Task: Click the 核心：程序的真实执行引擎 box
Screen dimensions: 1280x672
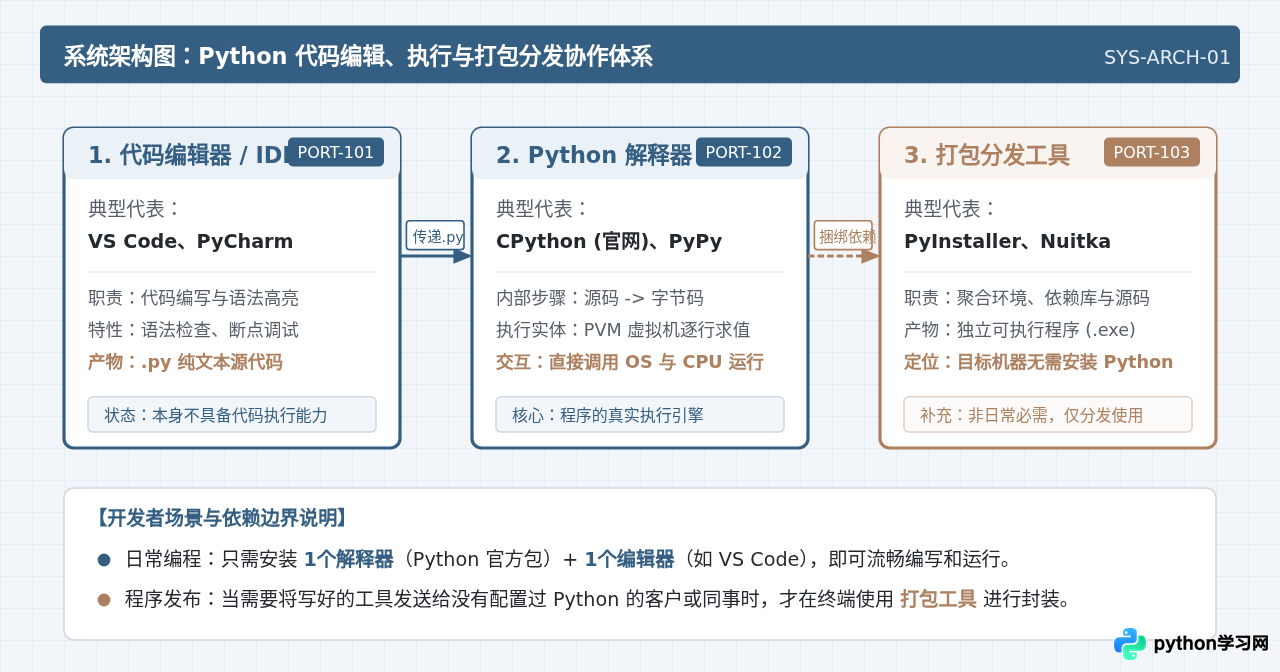Action: coord(640,414)
